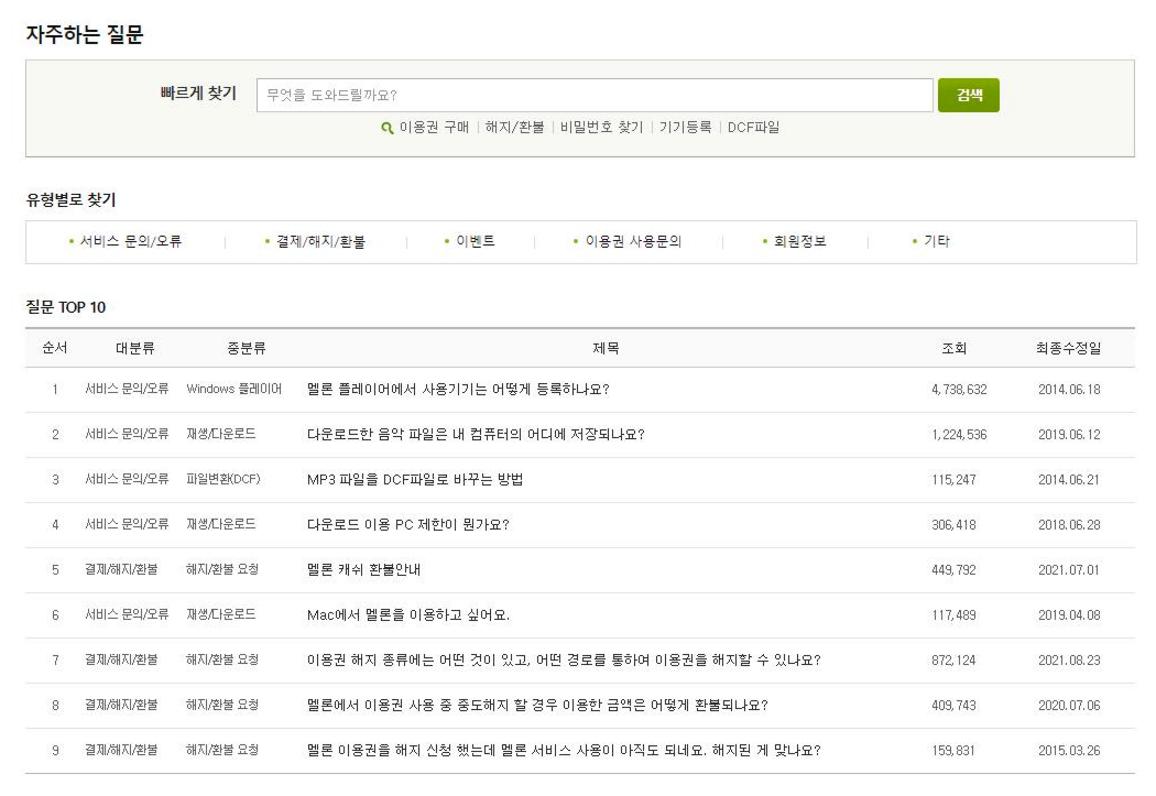Click view count 449,792
The image size is (1156, 796).
[954, 570]
